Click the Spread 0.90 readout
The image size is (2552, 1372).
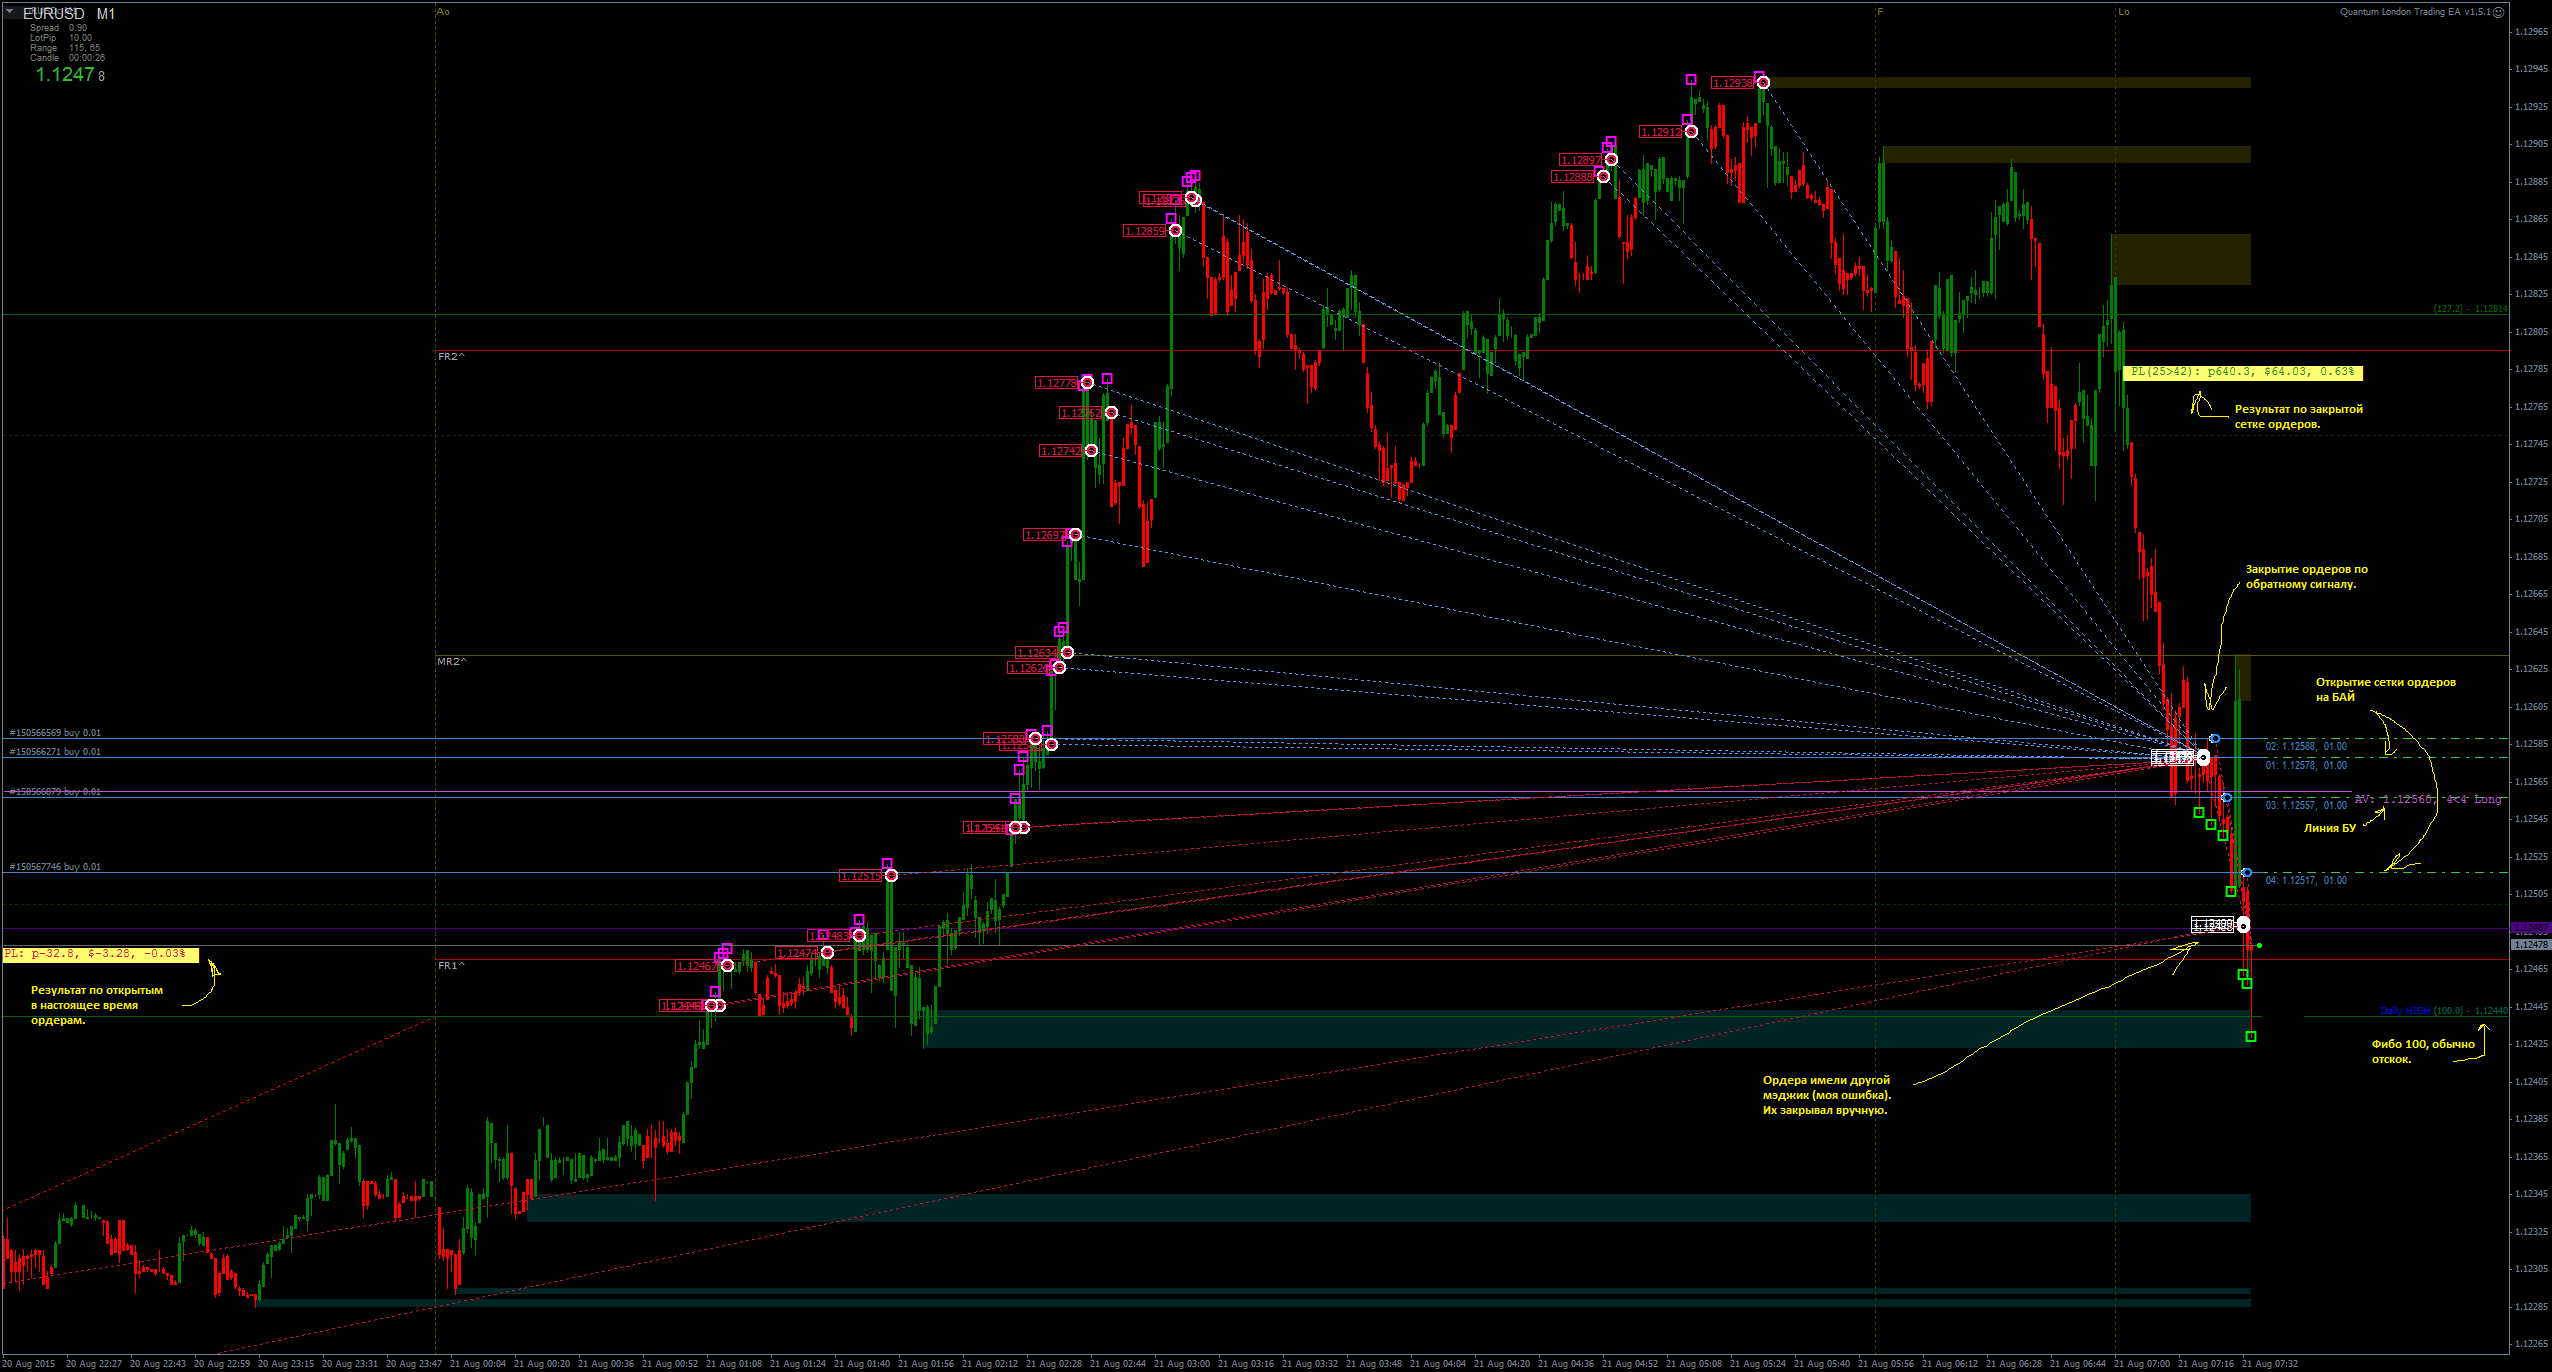click(x=58, y=28)
